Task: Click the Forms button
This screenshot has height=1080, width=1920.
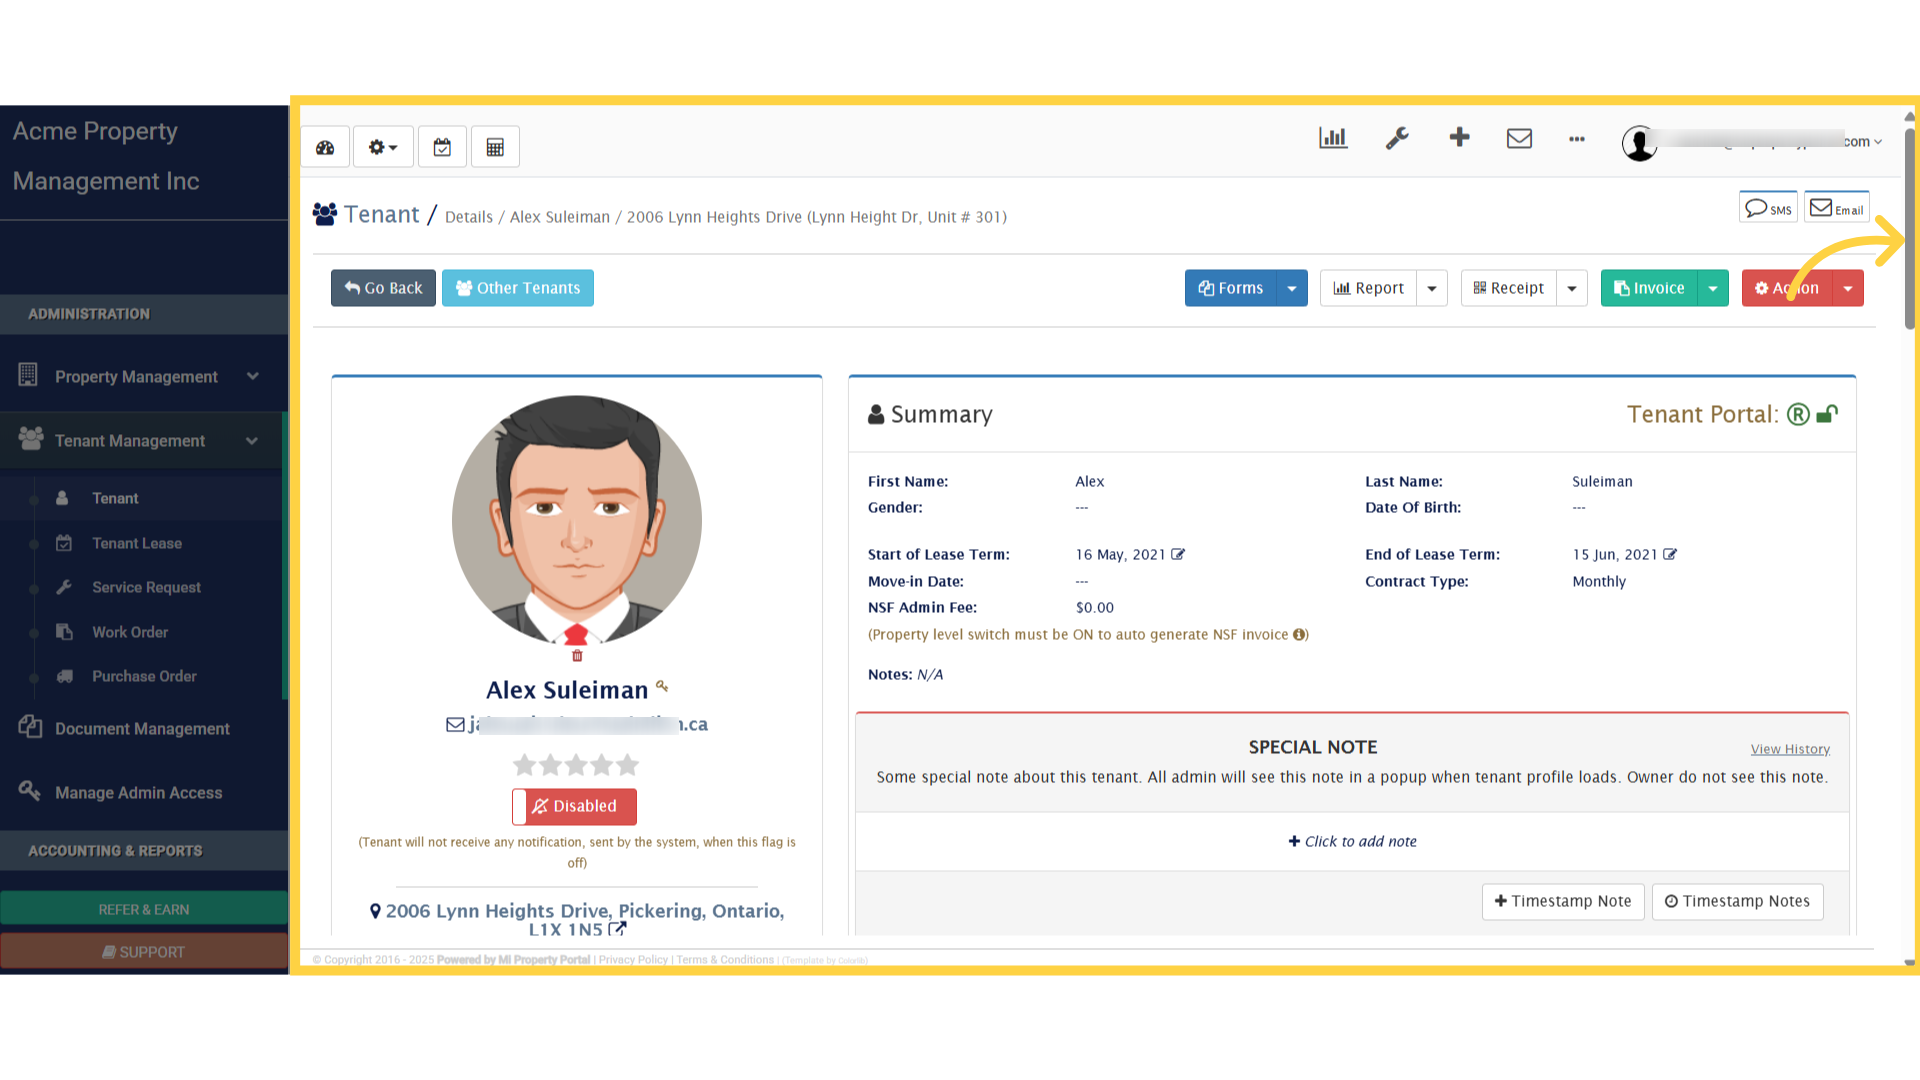Action: pyautogui.click(x=1231, y=288)
